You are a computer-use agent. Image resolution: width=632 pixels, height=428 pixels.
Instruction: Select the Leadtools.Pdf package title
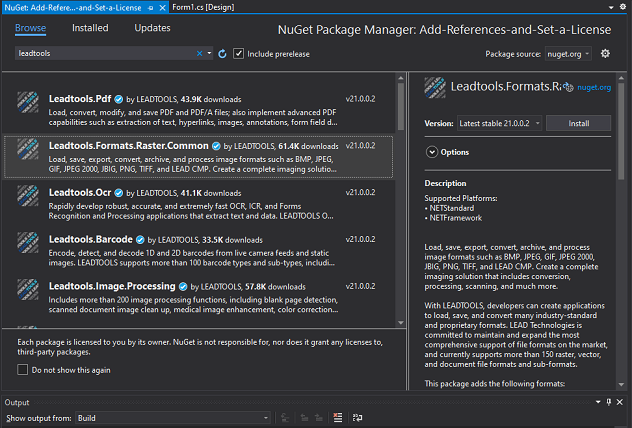tap(80, 99)
